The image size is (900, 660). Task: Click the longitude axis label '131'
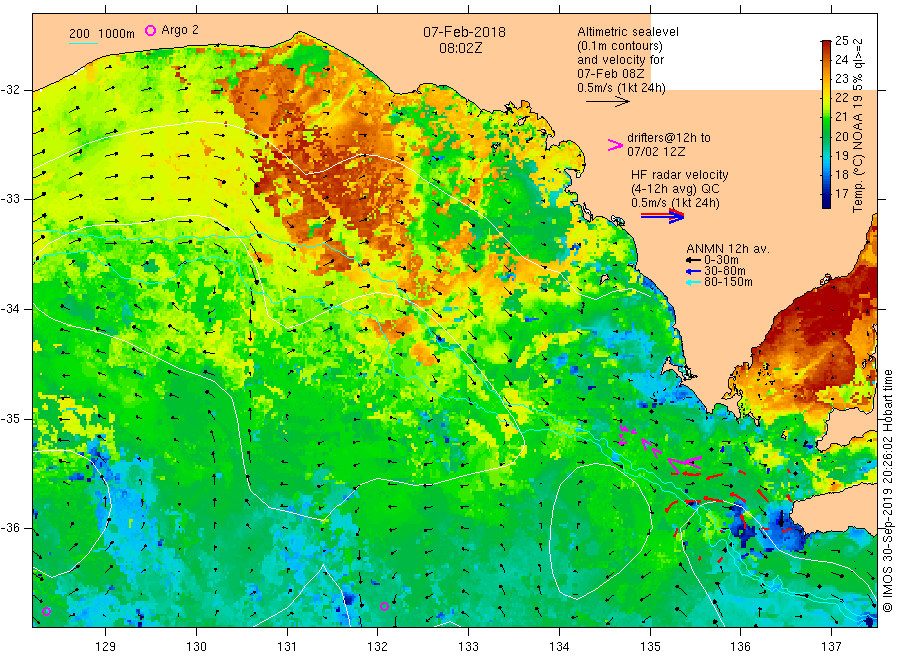[287, 647]
